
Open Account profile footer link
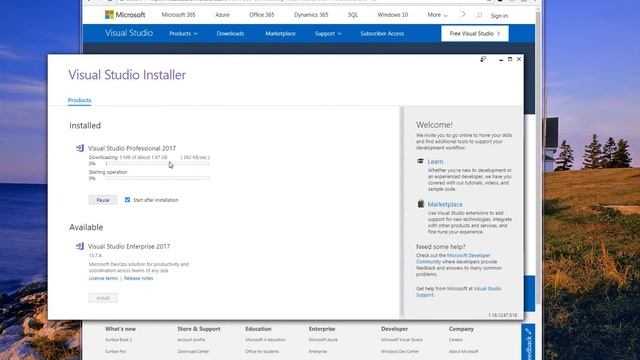pos(191,340)
